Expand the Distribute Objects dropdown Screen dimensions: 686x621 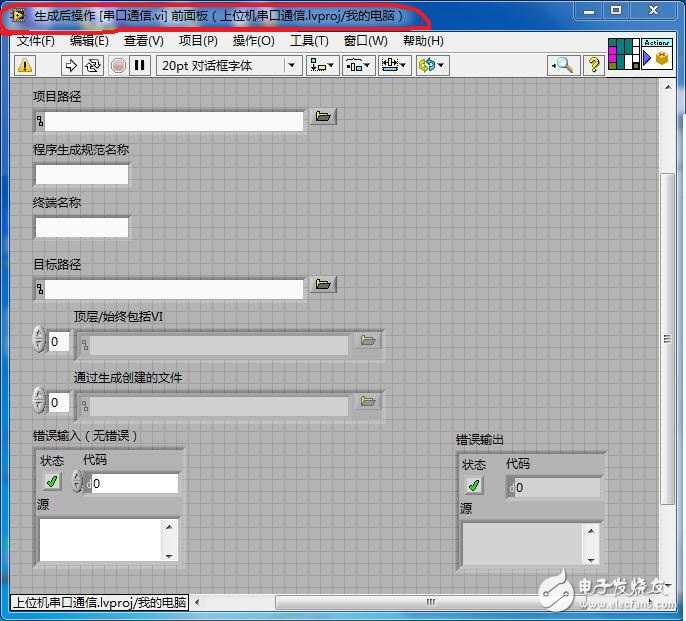[x=358, y=65]
